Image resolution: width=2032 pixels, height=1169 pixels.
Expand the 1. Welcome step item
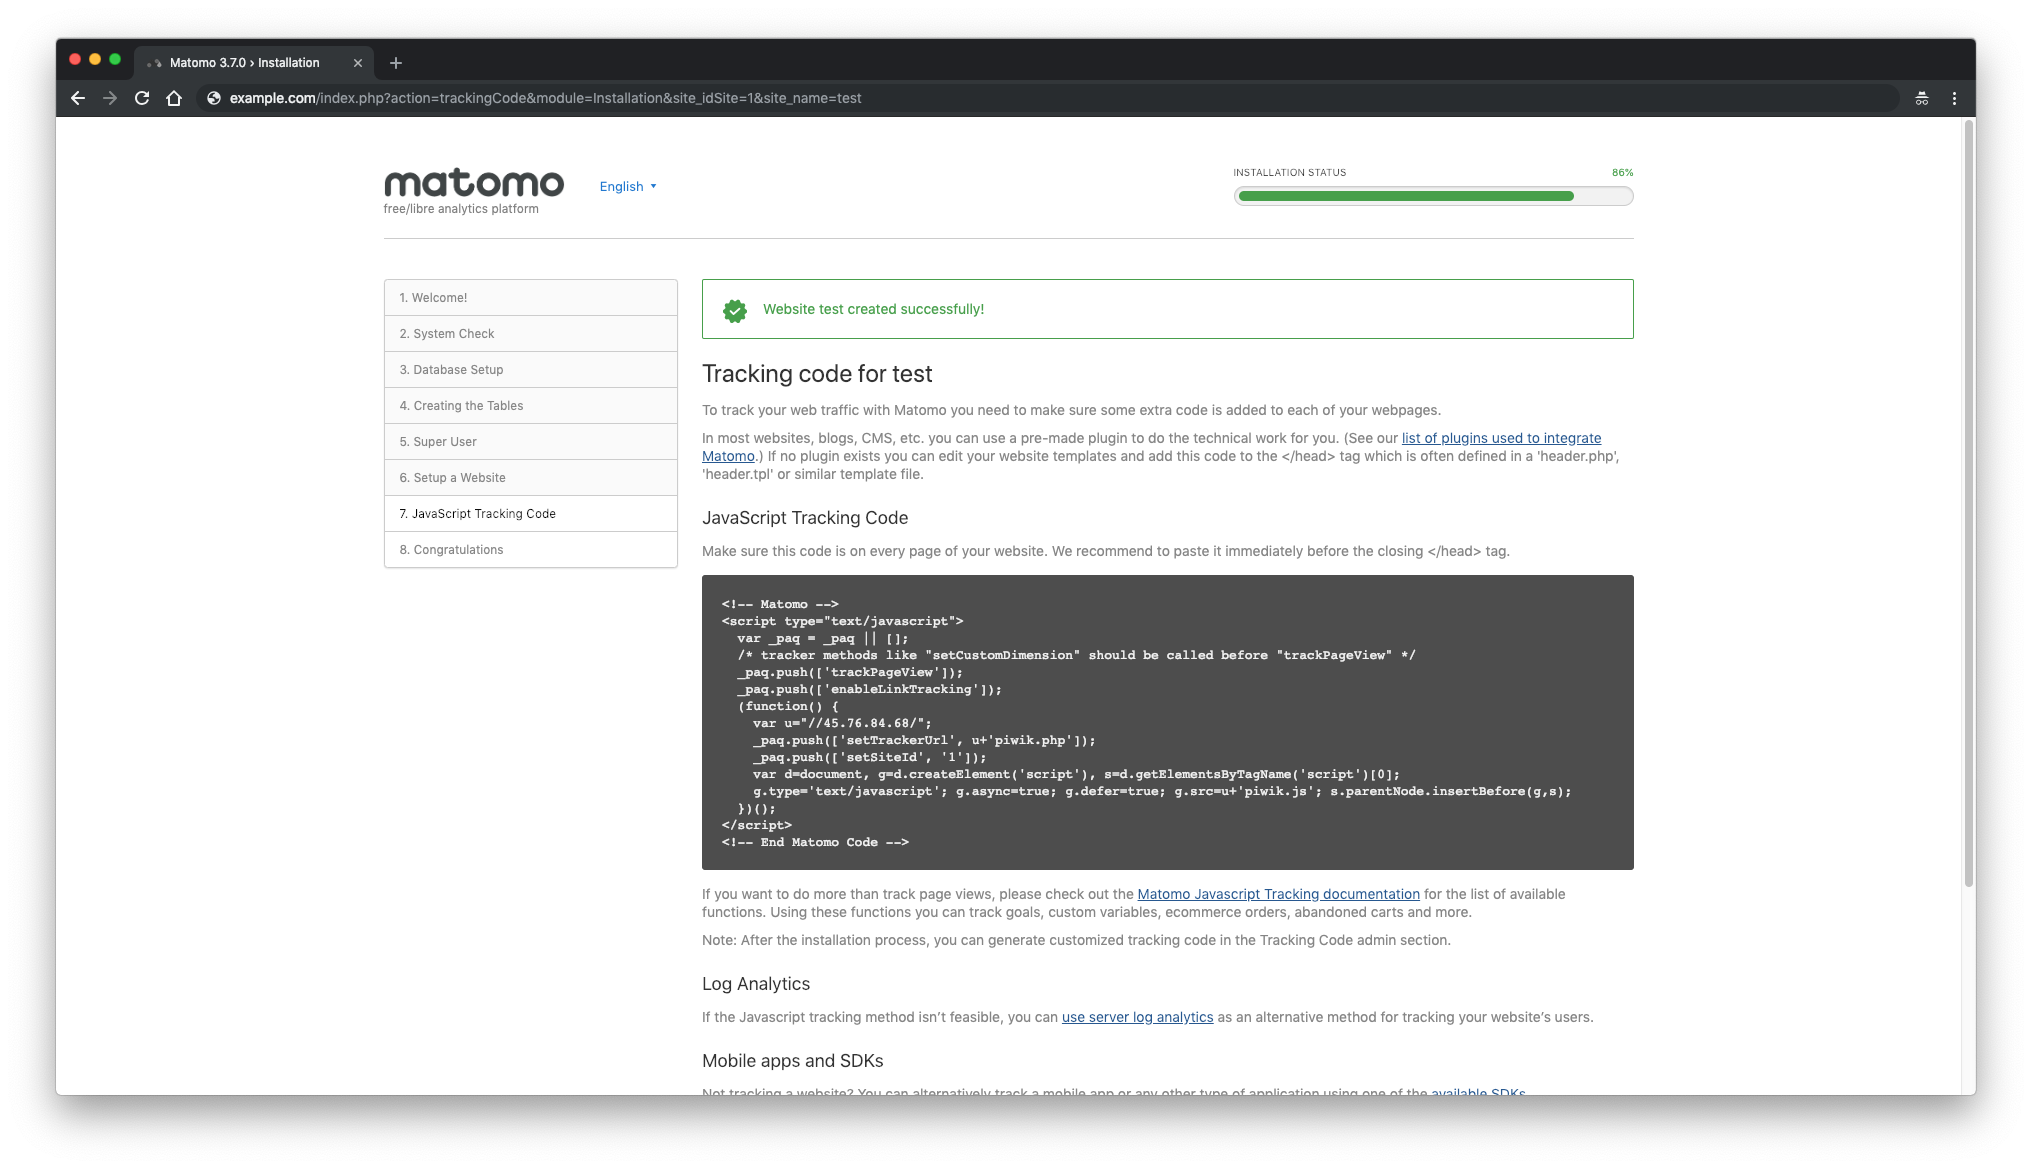530,296
